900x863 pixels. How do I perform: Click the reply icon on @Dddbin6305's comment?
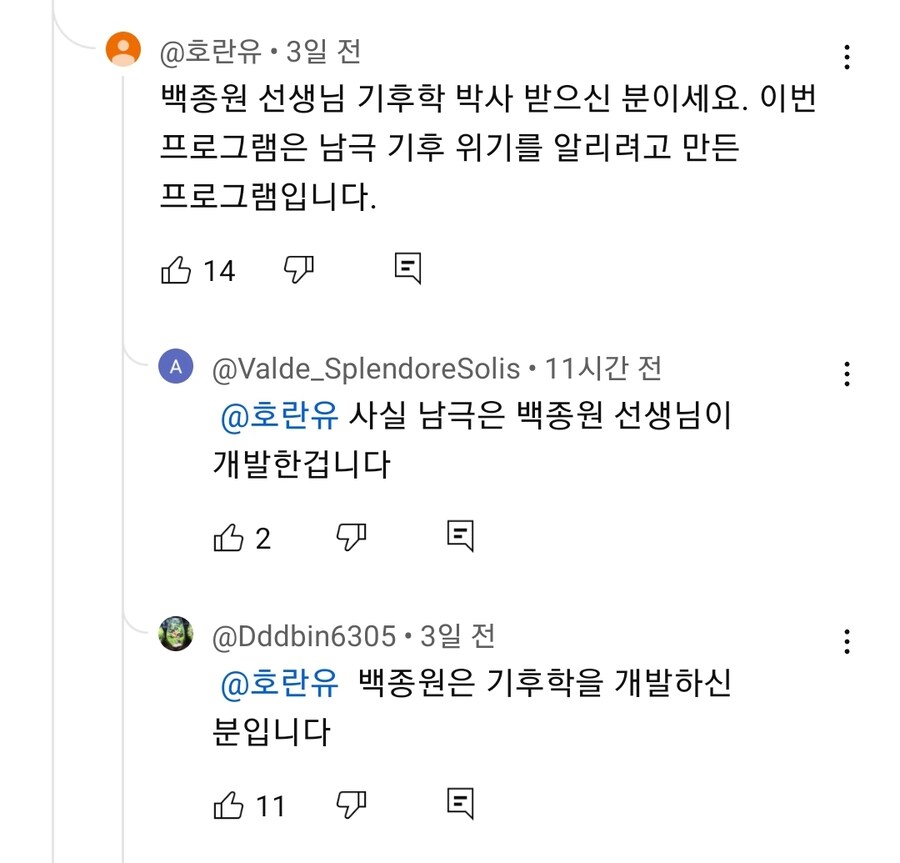point(460,802)
